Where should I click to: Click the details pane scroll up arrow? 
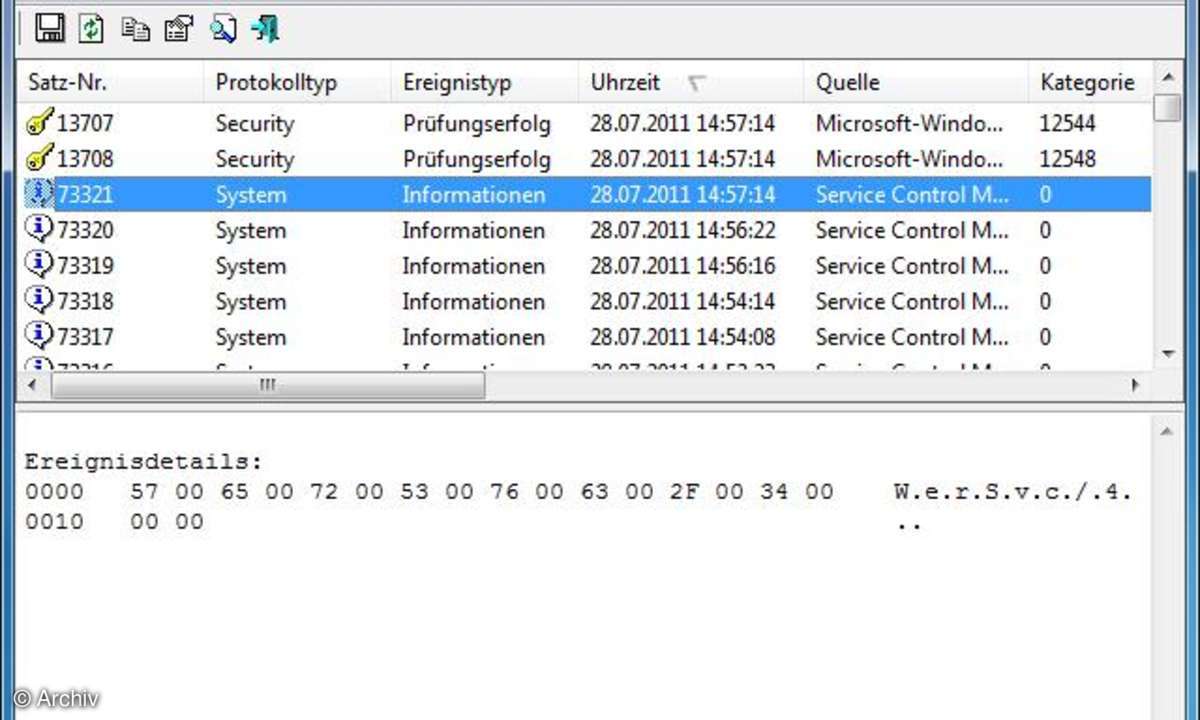click(x=1167, y=430)
